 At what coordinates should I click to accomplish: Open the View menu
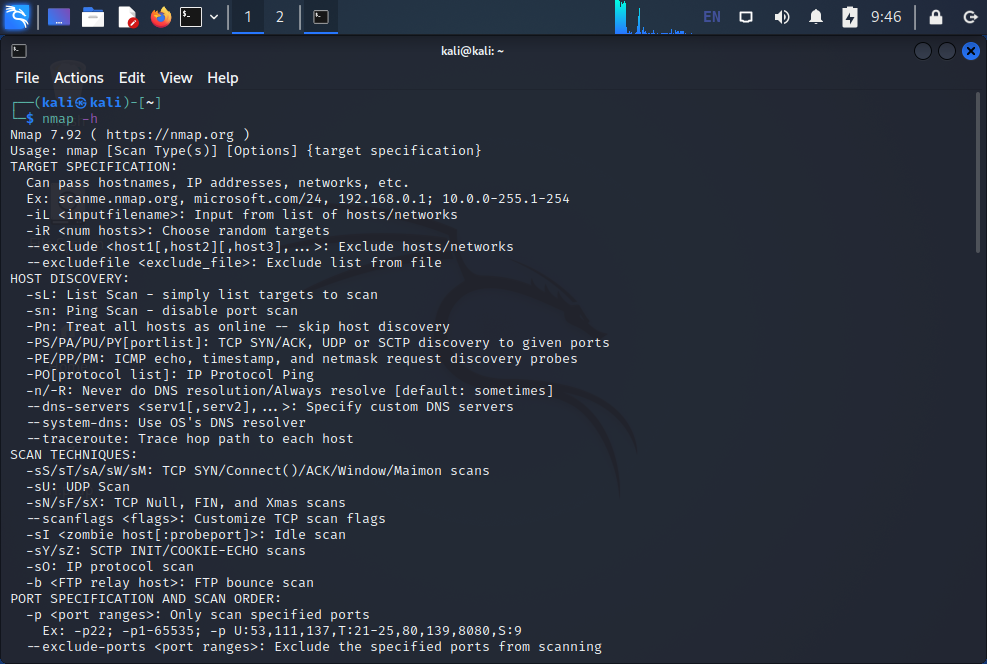[x=176, y=78]
